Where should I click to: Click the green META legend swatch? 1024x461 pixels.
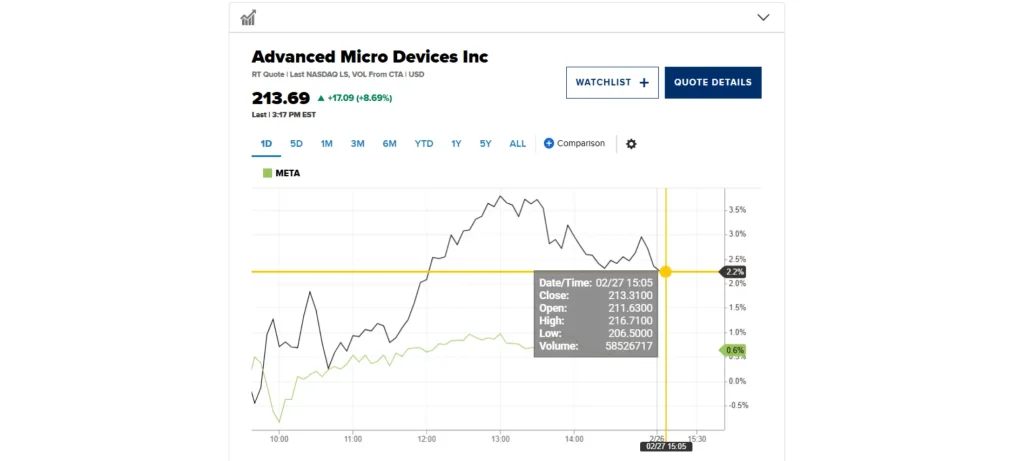[267, 173]
